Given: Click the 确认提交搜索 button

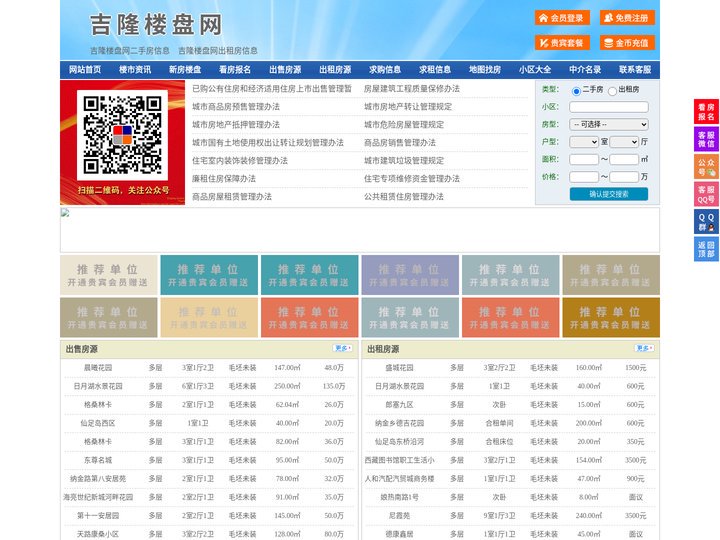Looking at the screenshot, I should (x=609, y=194).
